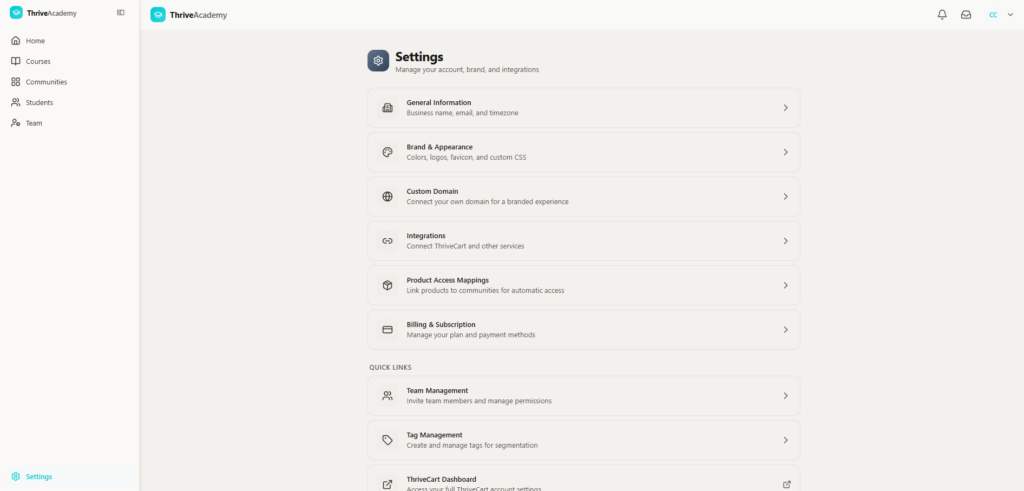
Task: Click the Product Access Mappings box icon
Action: (387, 285)
